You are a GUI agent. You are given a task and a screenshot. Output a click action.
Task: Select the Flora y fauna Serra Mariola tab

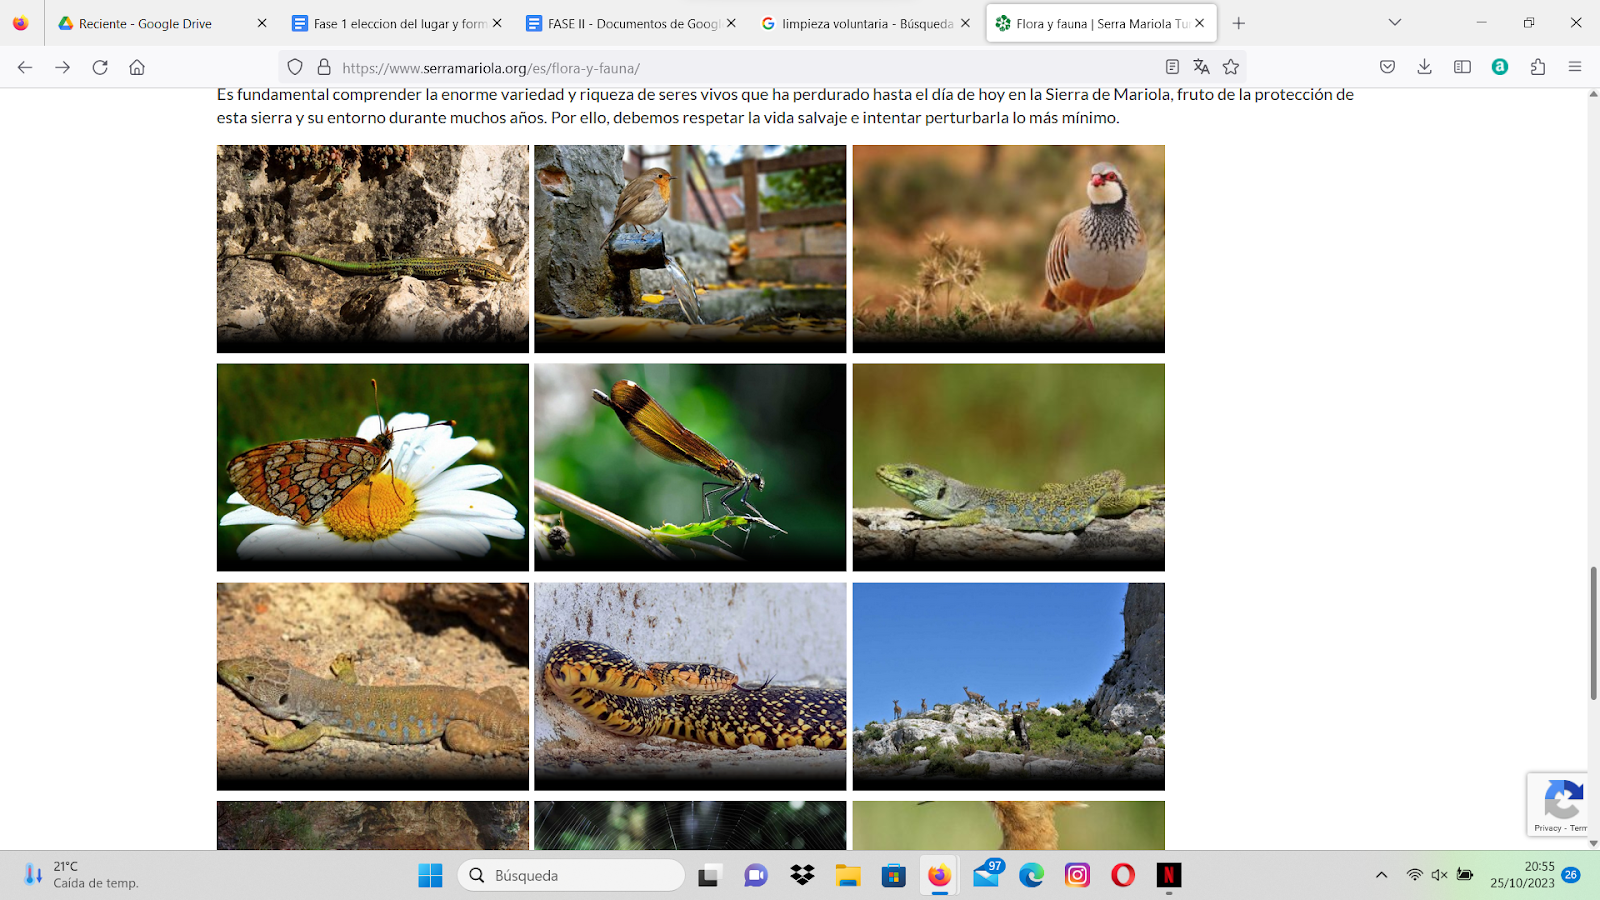pyautogui.click(x=1101, y=23)
